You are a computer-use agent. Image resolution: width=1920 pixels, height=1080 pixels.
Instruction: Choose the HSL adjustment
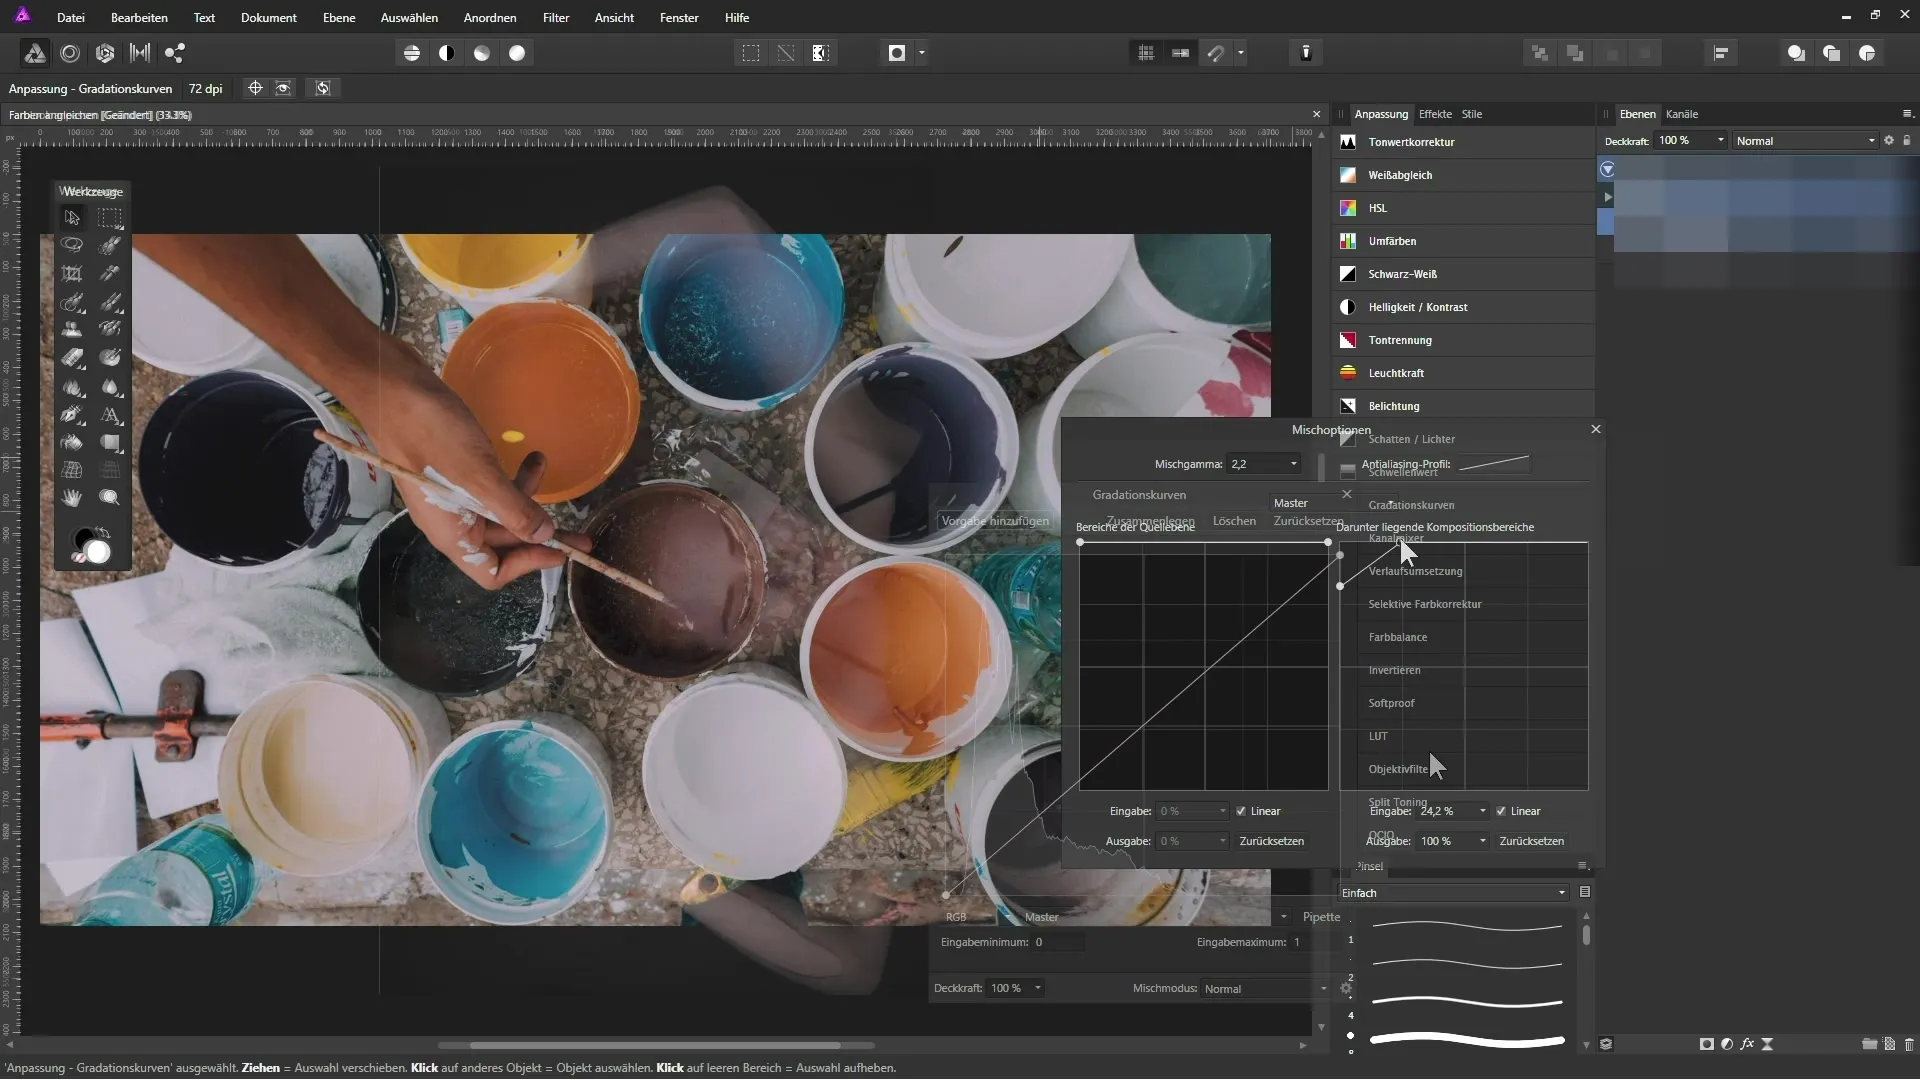point(1464,208)
